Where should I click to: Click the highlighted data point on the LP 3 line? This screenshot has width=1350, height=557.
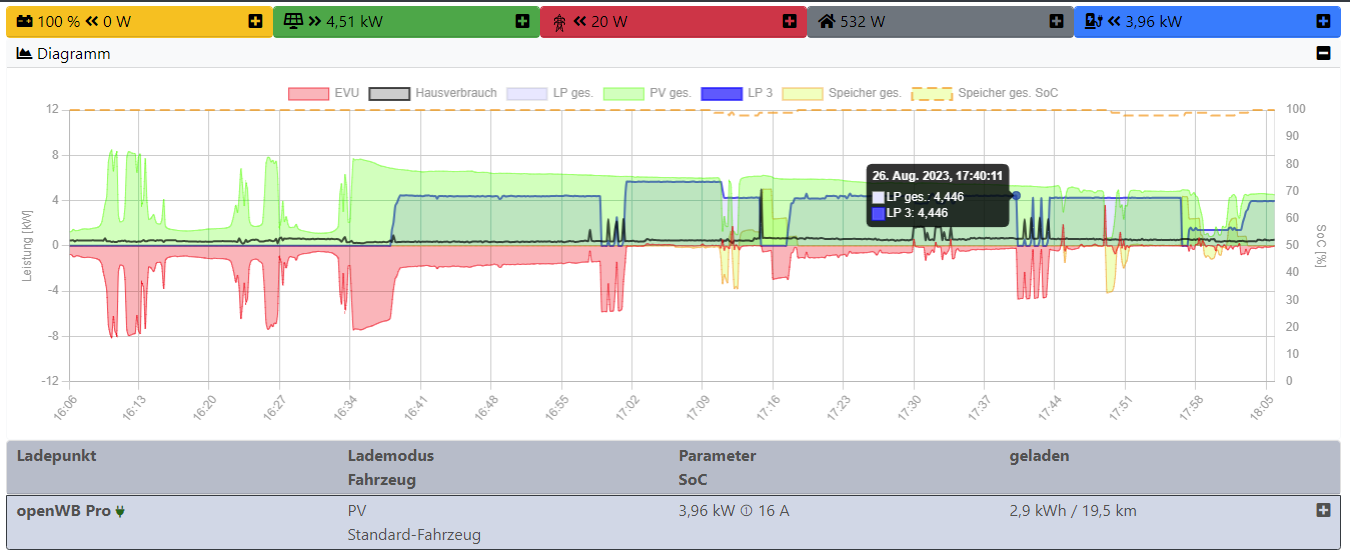pos(1016,196)
